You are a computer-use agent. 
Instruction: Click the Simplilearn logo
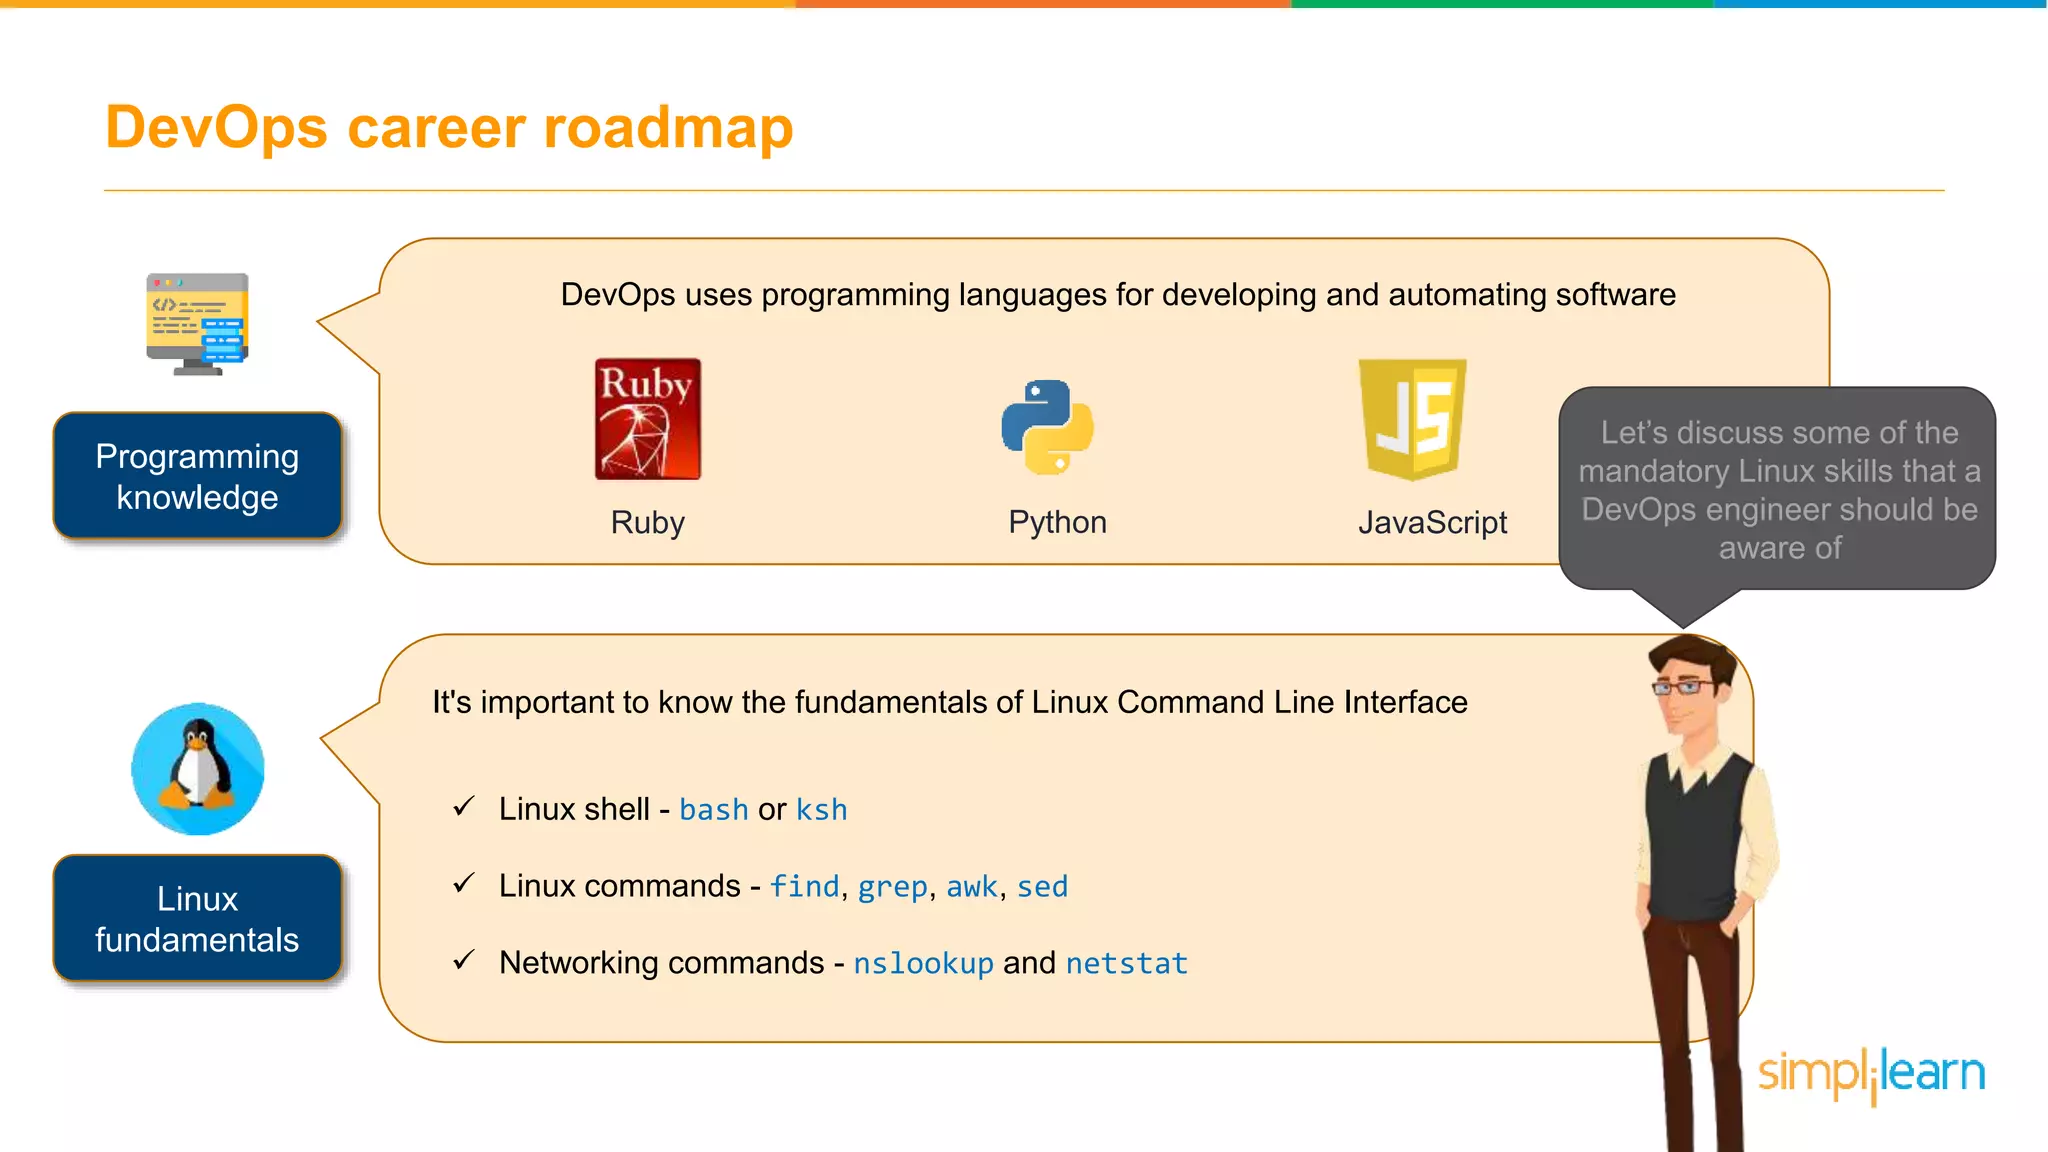[x=1871, y=1074]
